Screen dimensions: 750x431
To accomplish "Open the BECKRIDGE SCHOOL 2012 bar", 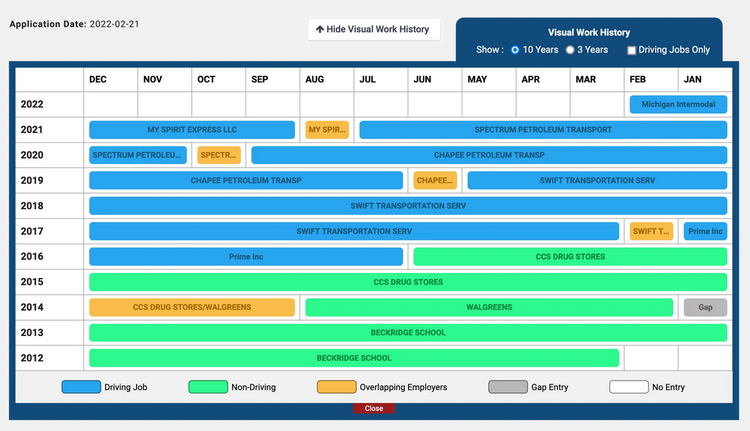I will click(354, 358).
